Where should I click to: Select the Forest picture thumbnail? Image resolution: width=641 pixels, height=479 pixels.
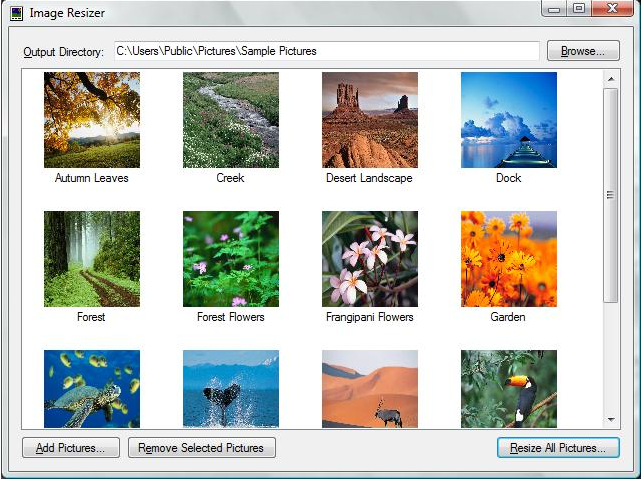click(92, 259)
